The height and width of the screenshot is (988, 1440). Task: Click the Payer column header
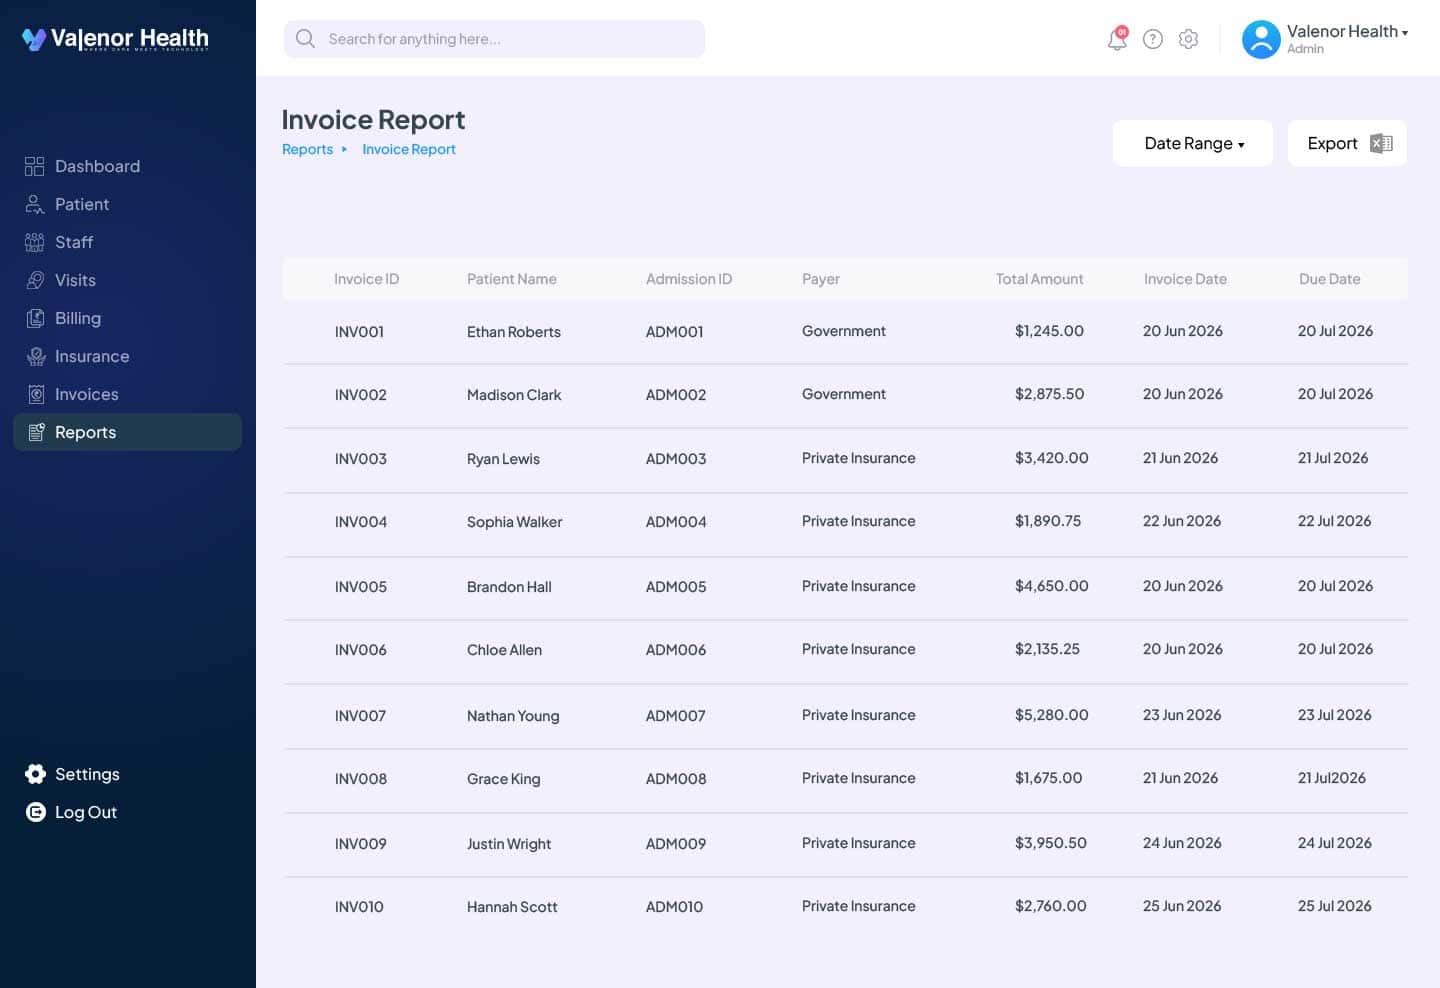[821, 279]
